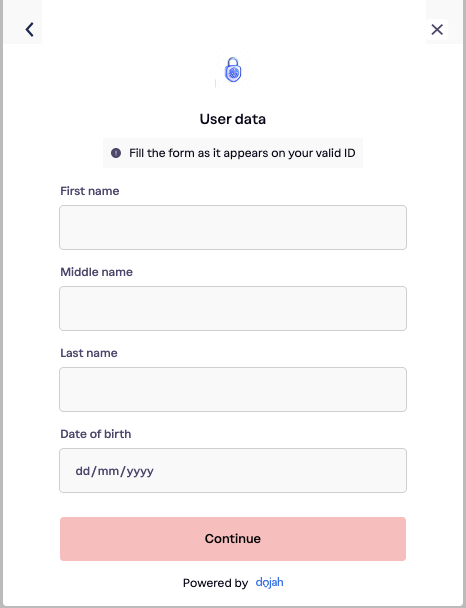
Task: Focus the First name input field
Action: [x=233, y=227]
